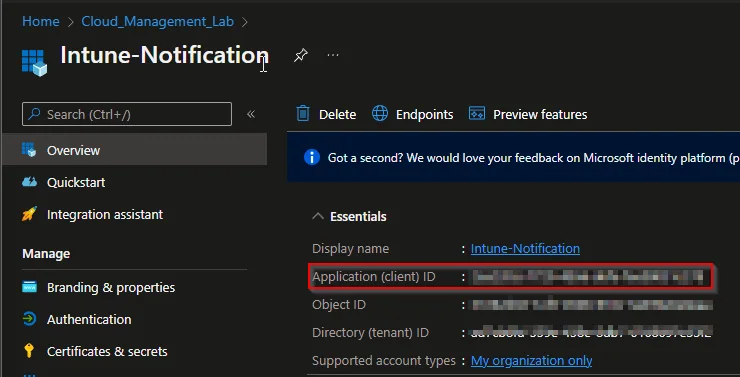Click the Delete trash can icon
740x377 pixels.
coord(303,114)
